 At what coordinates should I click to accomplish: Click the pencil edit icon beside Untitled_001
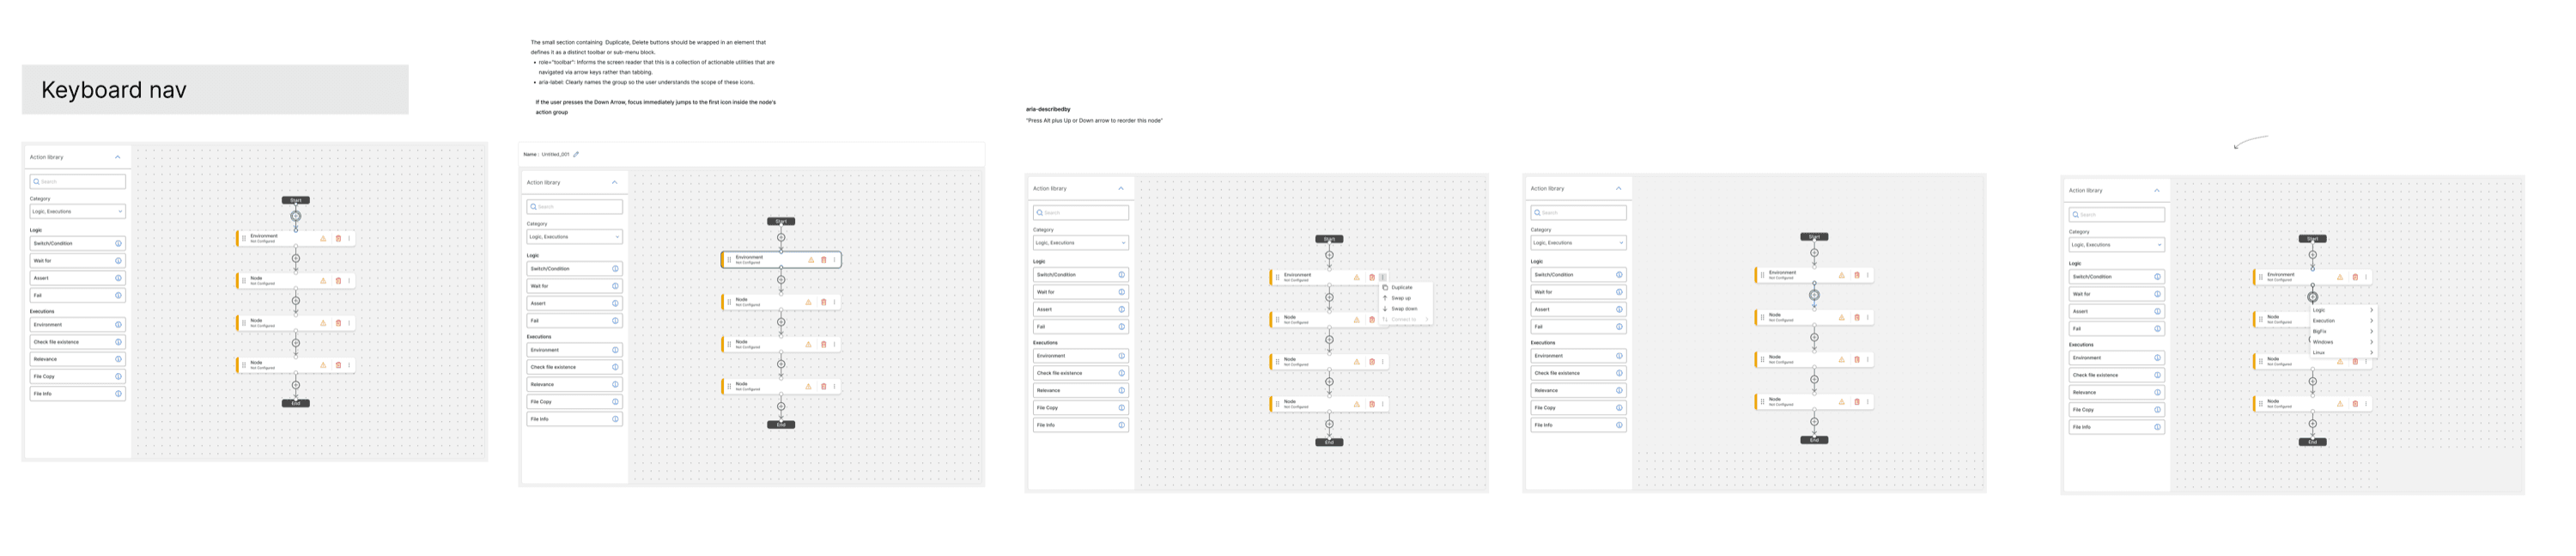pyautogui.click(x=576, y=154)
